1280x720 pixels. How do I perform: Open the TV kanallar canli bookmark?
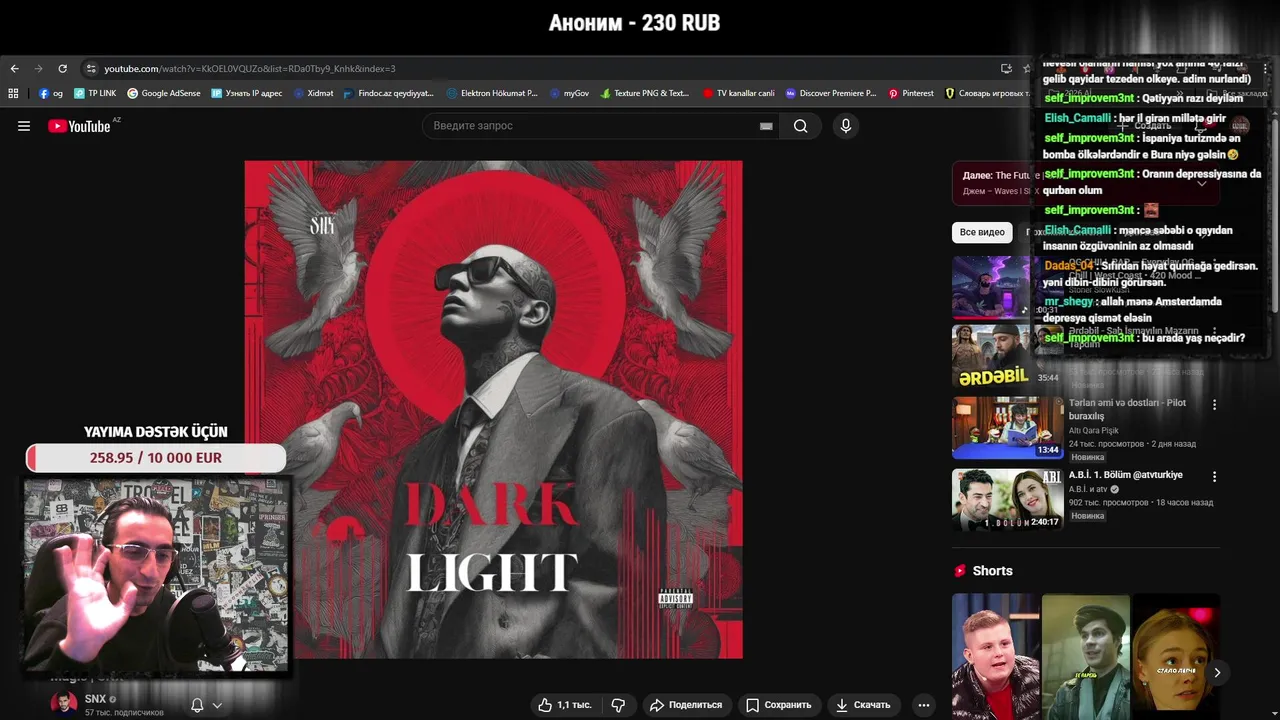739,93
